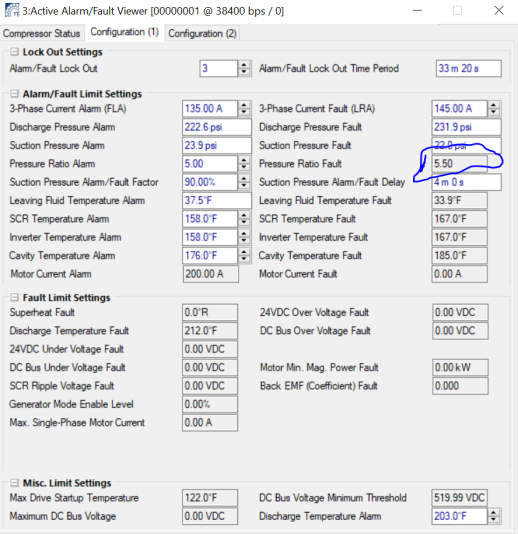The height and width of the screenshot is (534, 518).
Task: Click the Motor Current Fault 0.00 A field
Action: [459, 274]
